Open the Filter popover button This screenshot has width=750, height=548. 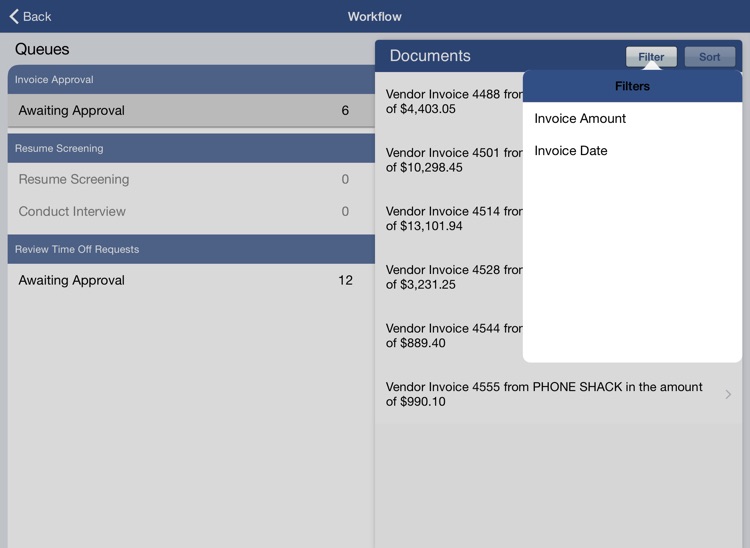(x=651, y=57)
